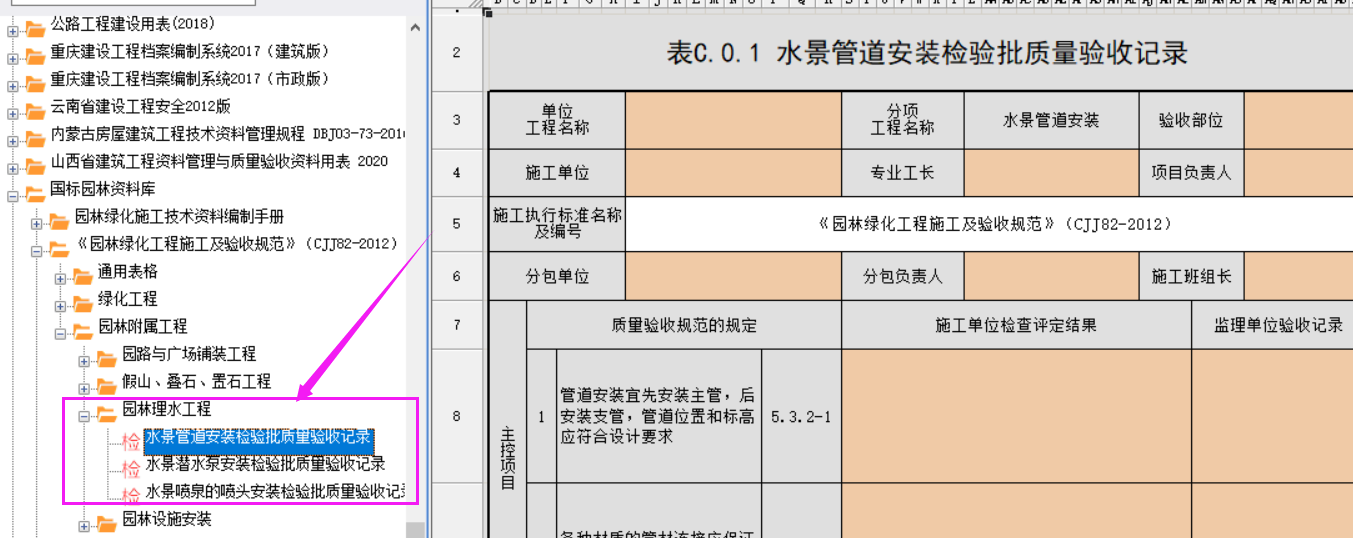
Task: Collapse 《园林绿化工程施工及验收规范》 node
Action: 37,251
